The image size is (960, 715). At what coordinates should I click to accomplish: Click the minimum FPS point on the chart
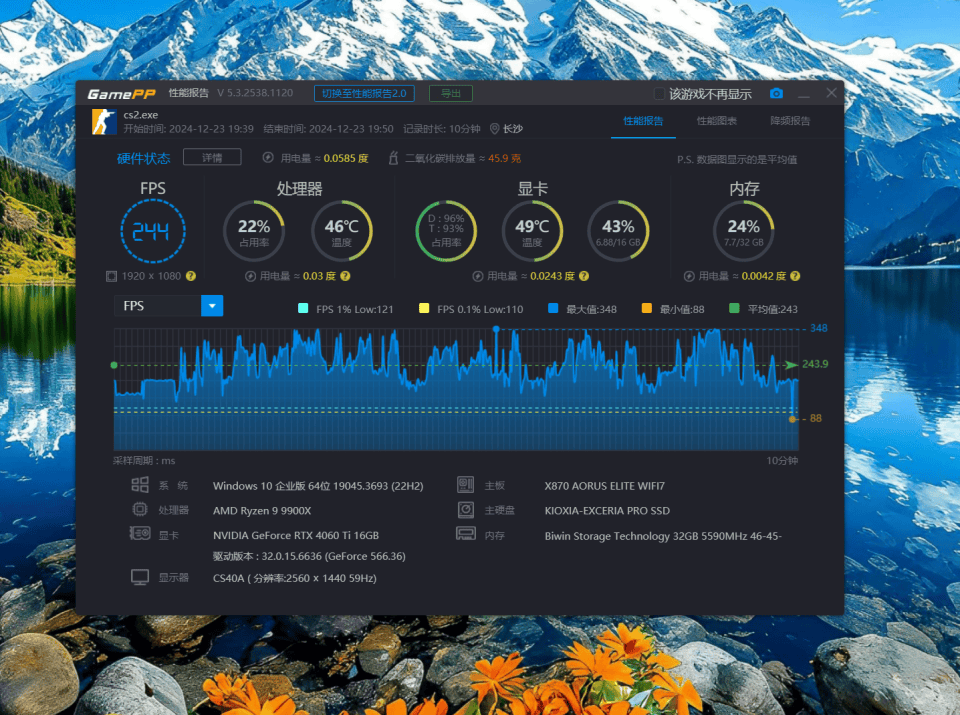coord(792,419)
